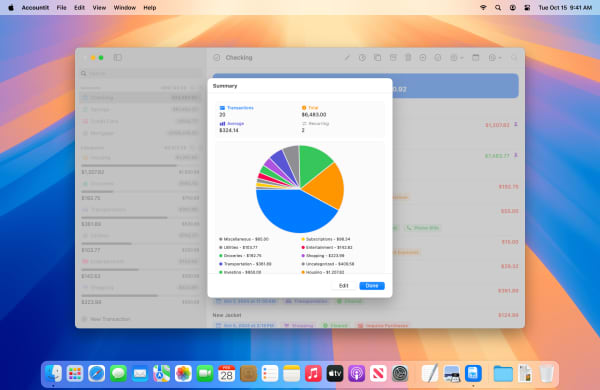Open the ellipsis options dropdown in toolbar

(495, 58)
